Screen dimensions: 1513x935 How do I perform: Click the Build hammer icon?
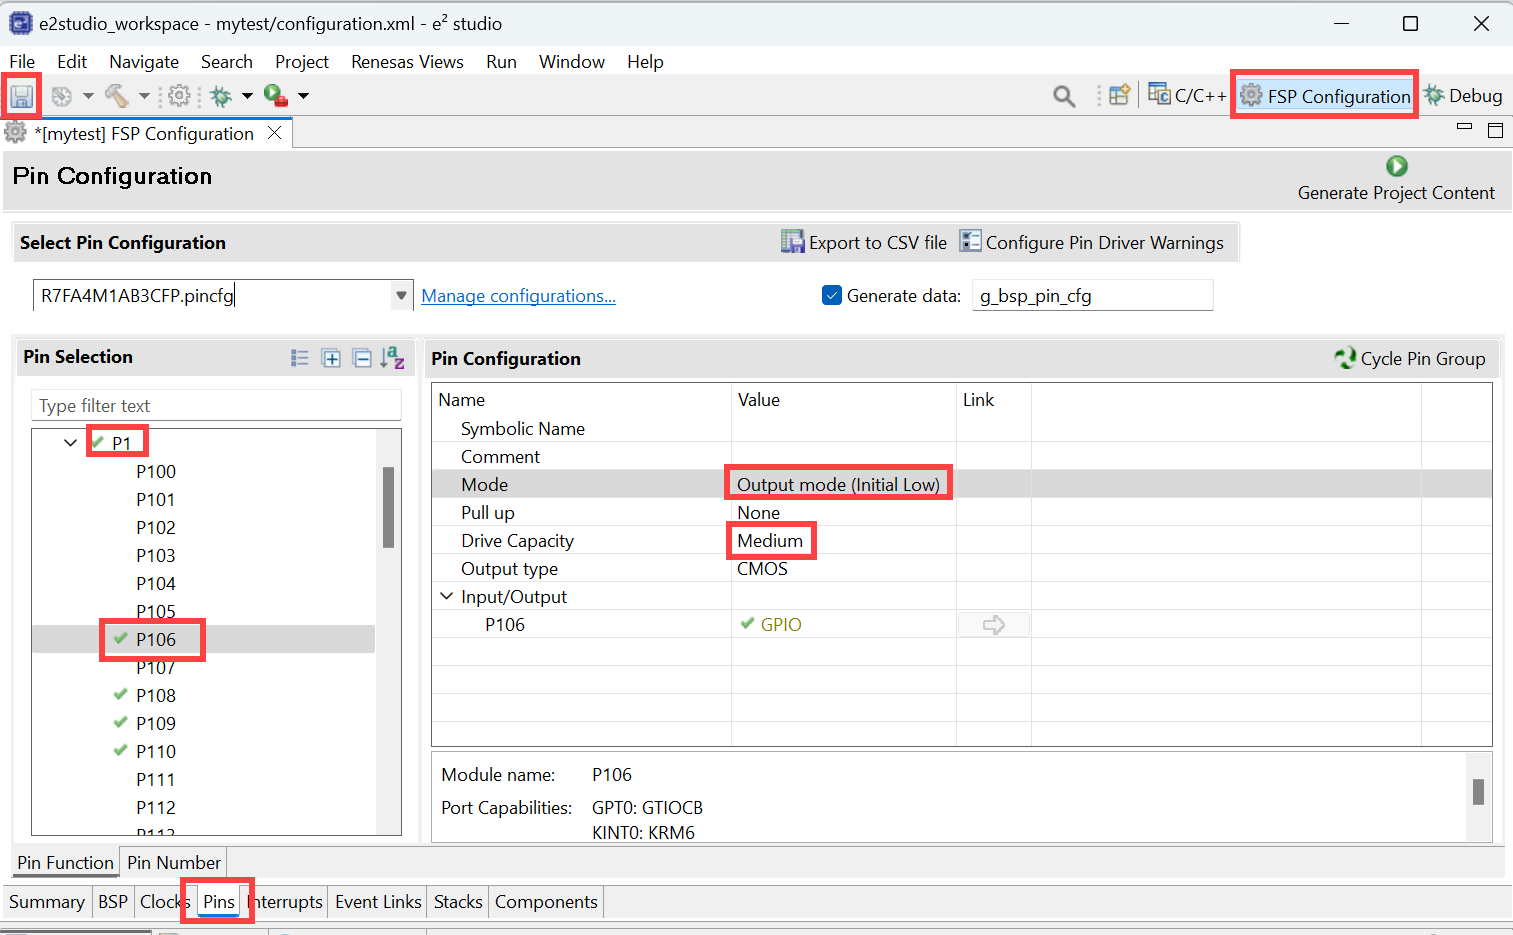[116, 96]
